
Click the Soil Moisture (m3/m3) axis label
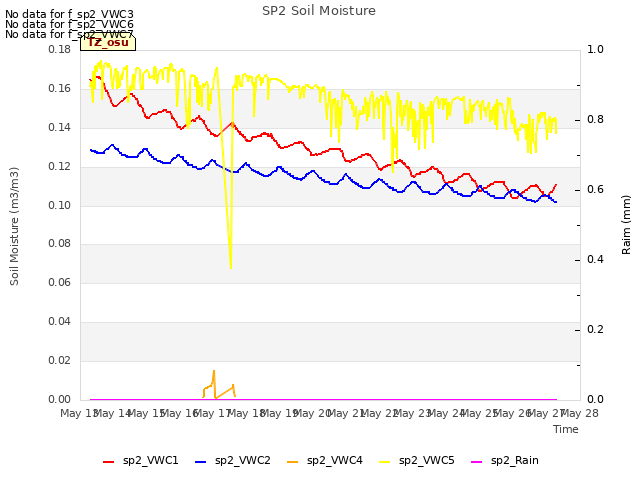click(14, 226)
